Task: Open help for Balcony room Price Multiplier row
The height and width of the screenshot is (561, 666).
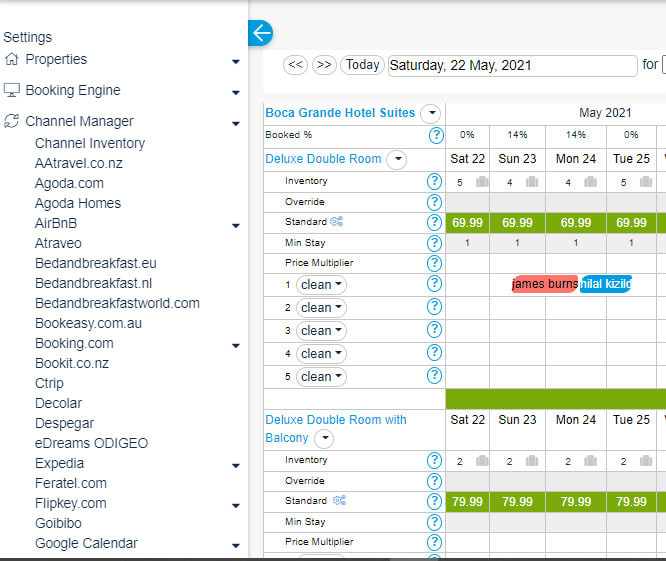Action: click(x=434, y=542)
